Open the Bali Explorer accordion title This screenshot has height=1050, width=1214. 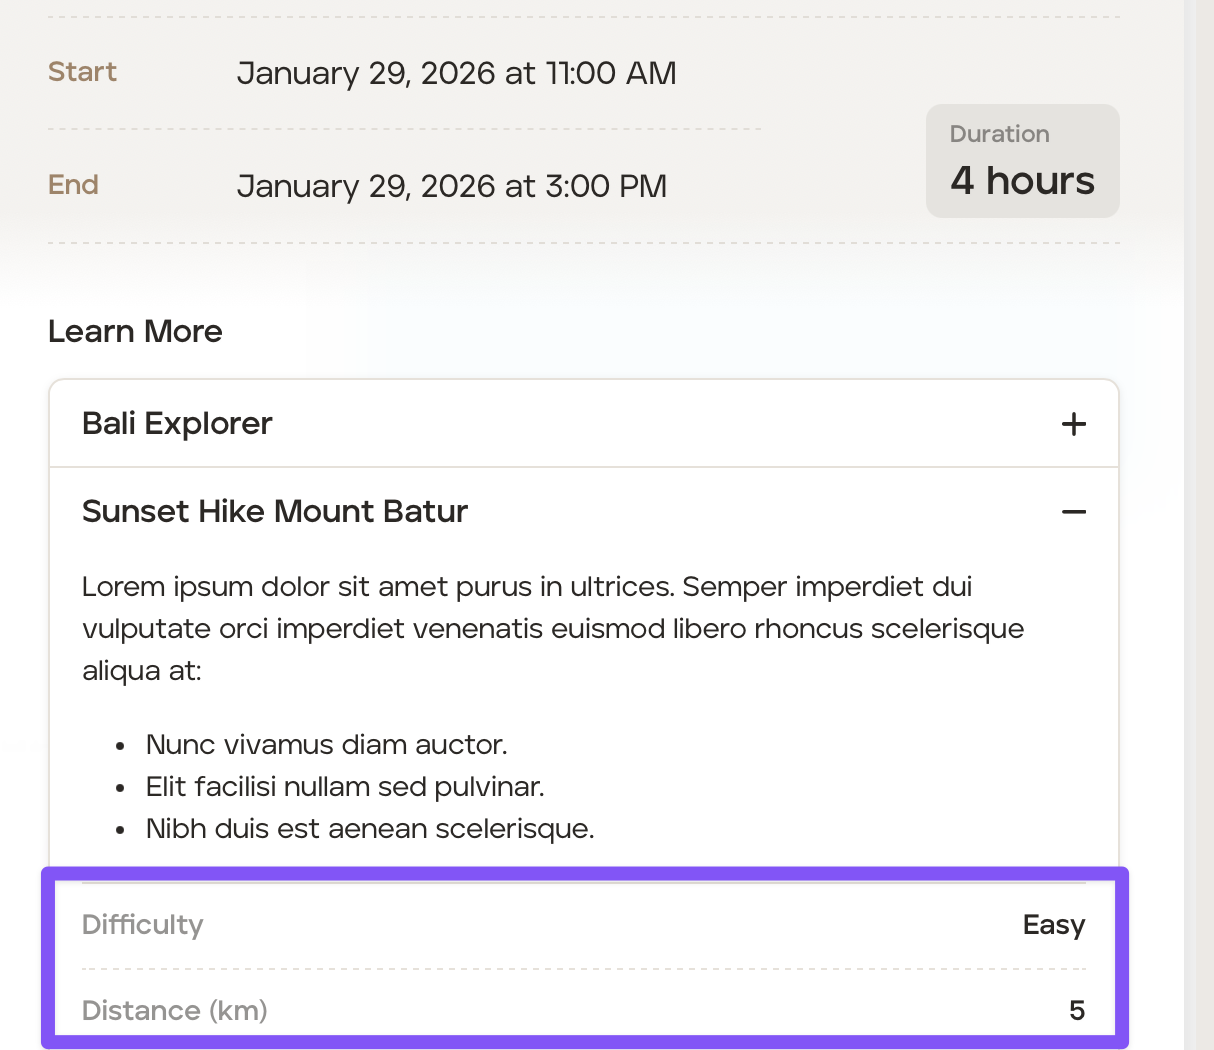177,424
